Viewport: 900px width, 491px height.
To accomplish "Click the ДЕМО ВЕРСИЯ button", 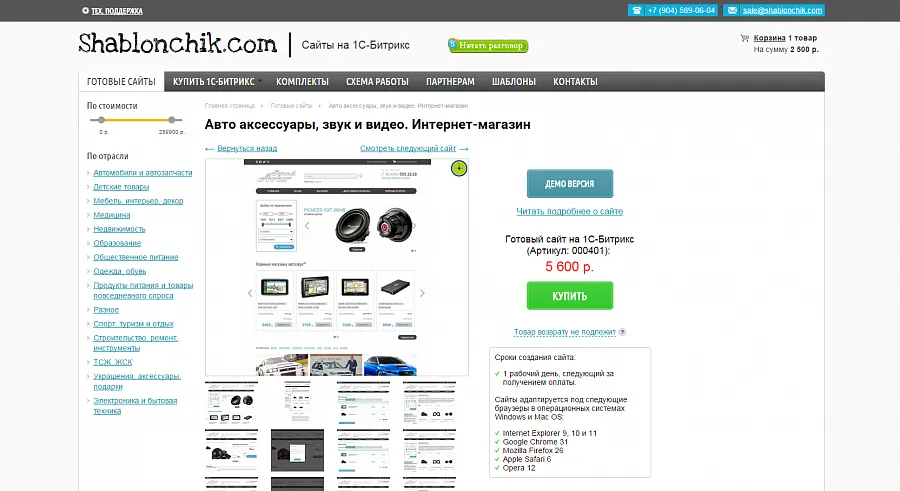I will 570,184.
